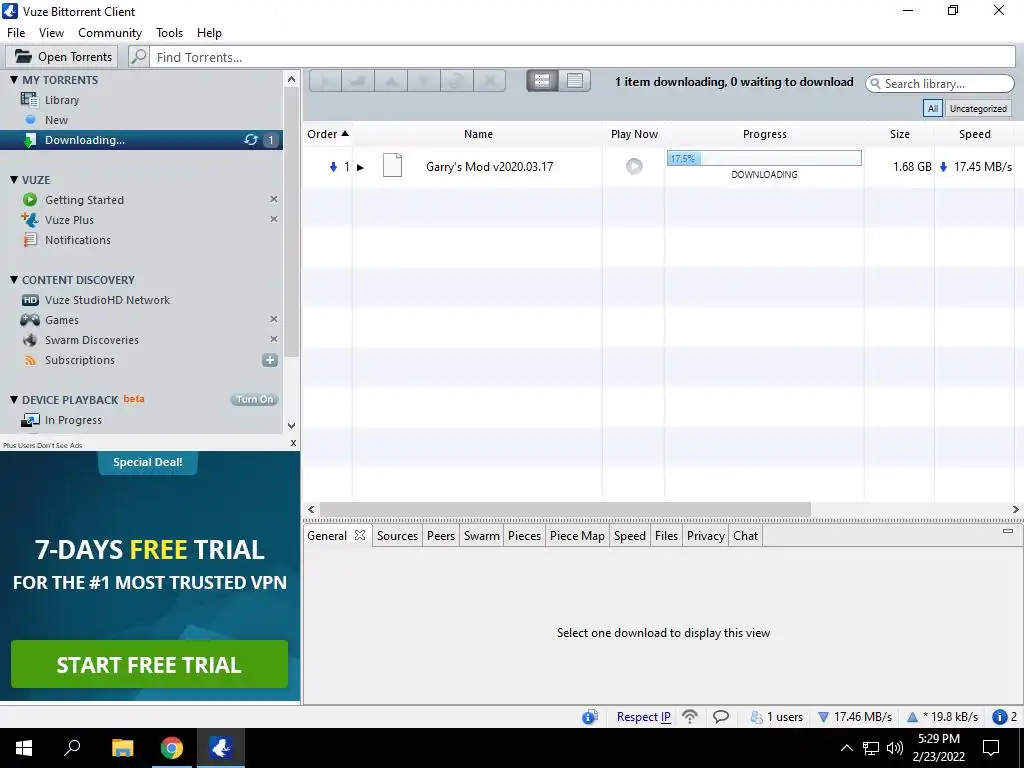The image size is (1024, 768).
Task: Switch to the Peers tab
Action: 441,536
